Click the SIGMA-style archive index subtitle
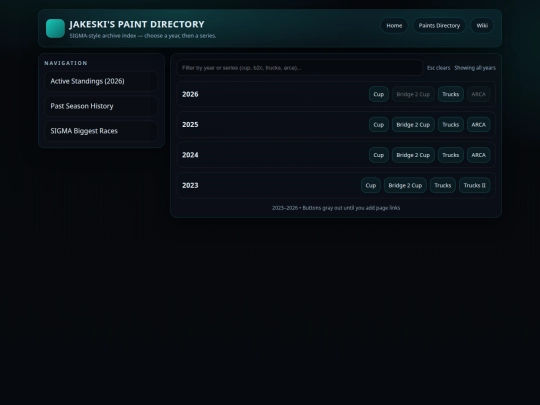The width and height of the screenshot is (540, 405). (143, 36)
